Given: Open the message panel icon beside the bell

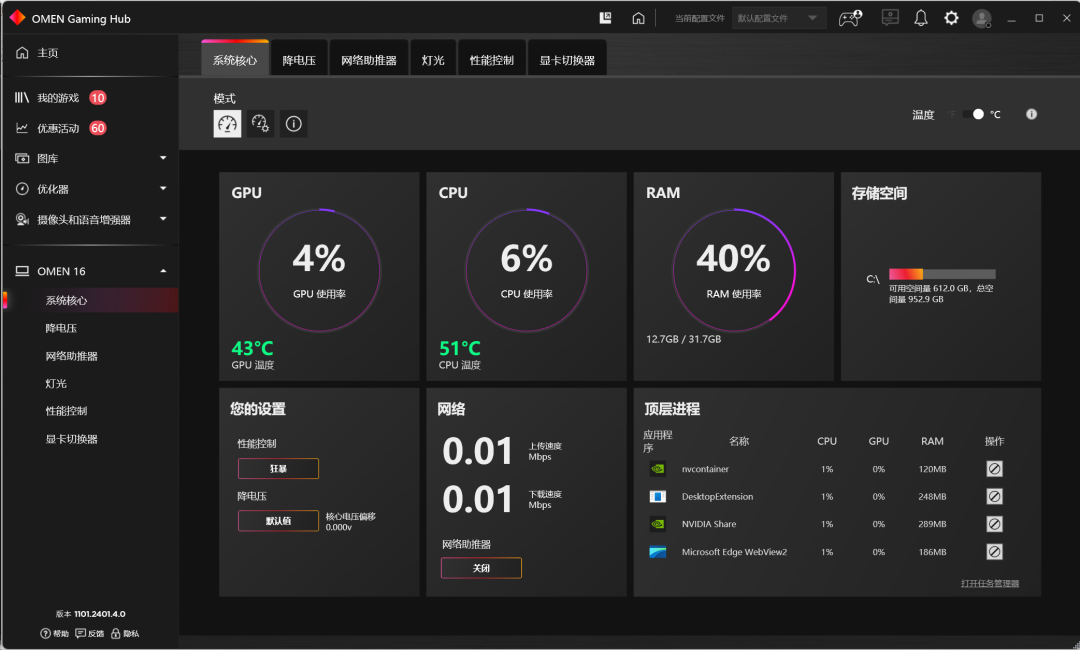Looking at the screenshot, I should coord(890,17).
